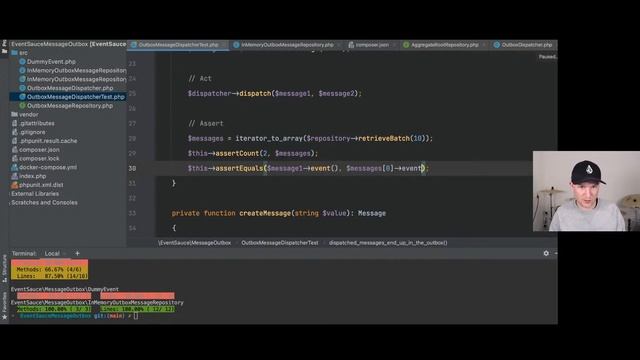Click the createMessage function name
640x360 pixels.
pos(264,213)
